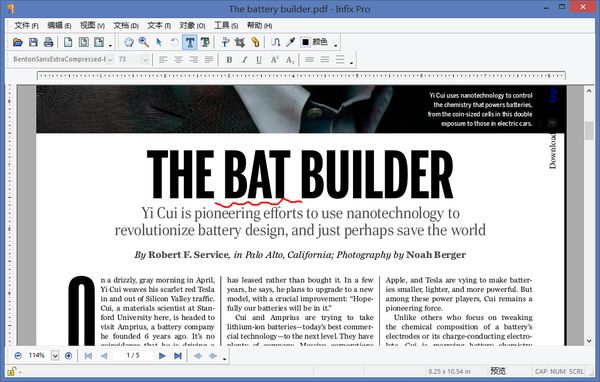
Task: Click the byline name Robert F. Service
Action: point(188,255)
